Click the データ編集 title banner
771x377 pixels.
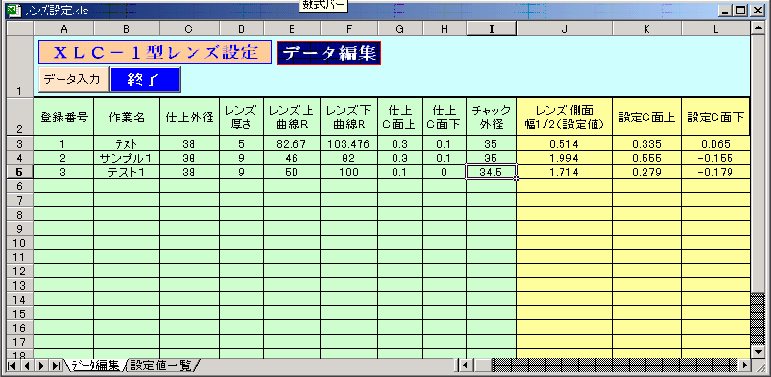(x=329, y=53)
